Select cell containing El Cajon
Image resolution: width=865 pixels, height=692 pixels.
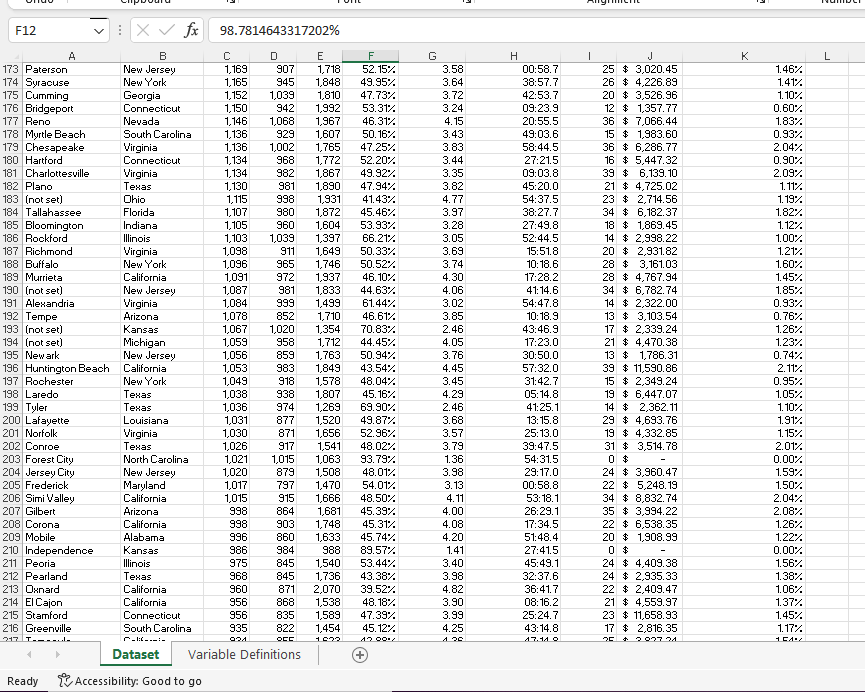[x=71, y=603]
